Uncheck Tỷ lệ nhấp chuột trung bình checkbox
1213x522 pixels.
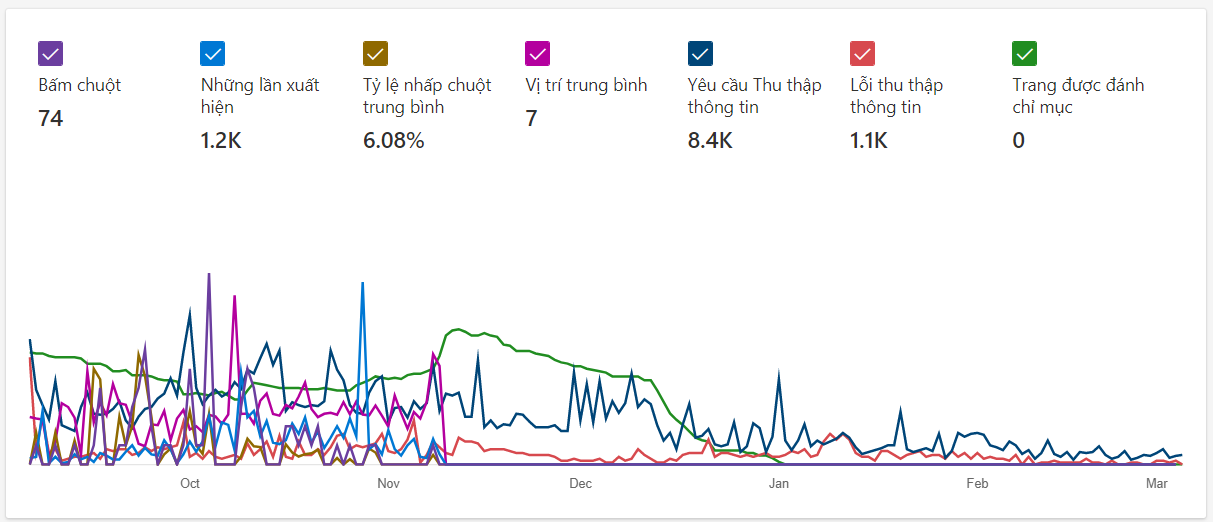[x=376, y=54]
